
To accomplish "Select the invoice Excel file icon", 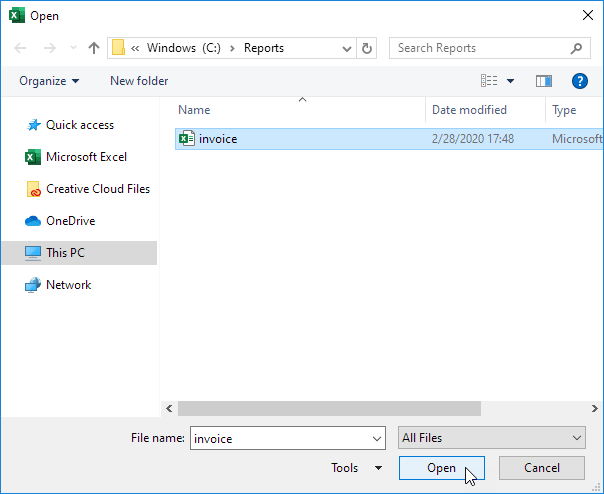I will pos(186,139).
